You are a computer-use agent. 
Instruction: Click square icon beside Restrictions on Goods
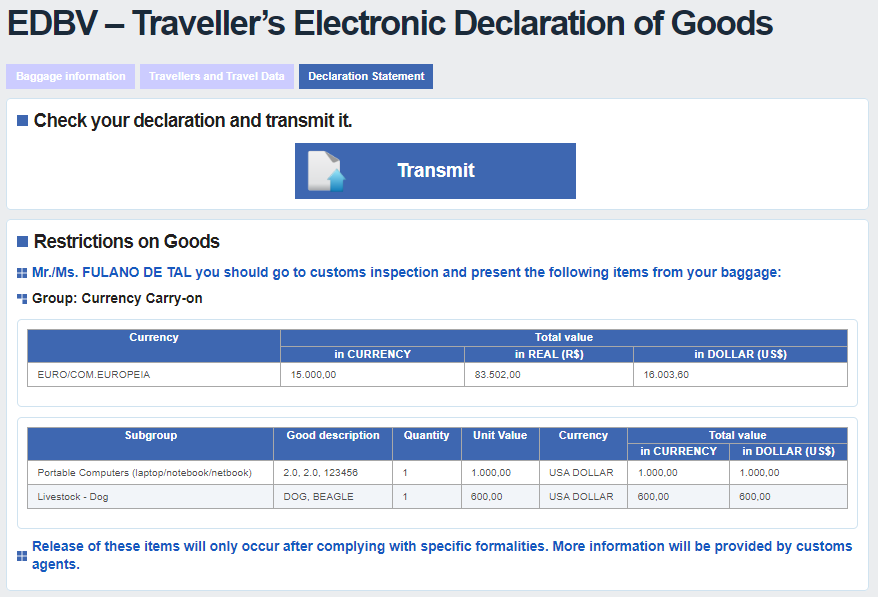22,242
